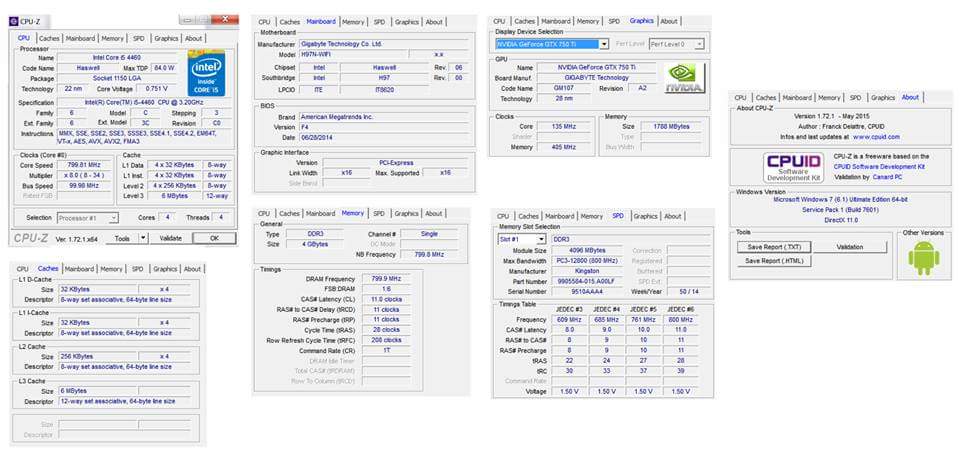
Task: In the Caches-active window, select the About tab
Action: click(x=192, y=269)
